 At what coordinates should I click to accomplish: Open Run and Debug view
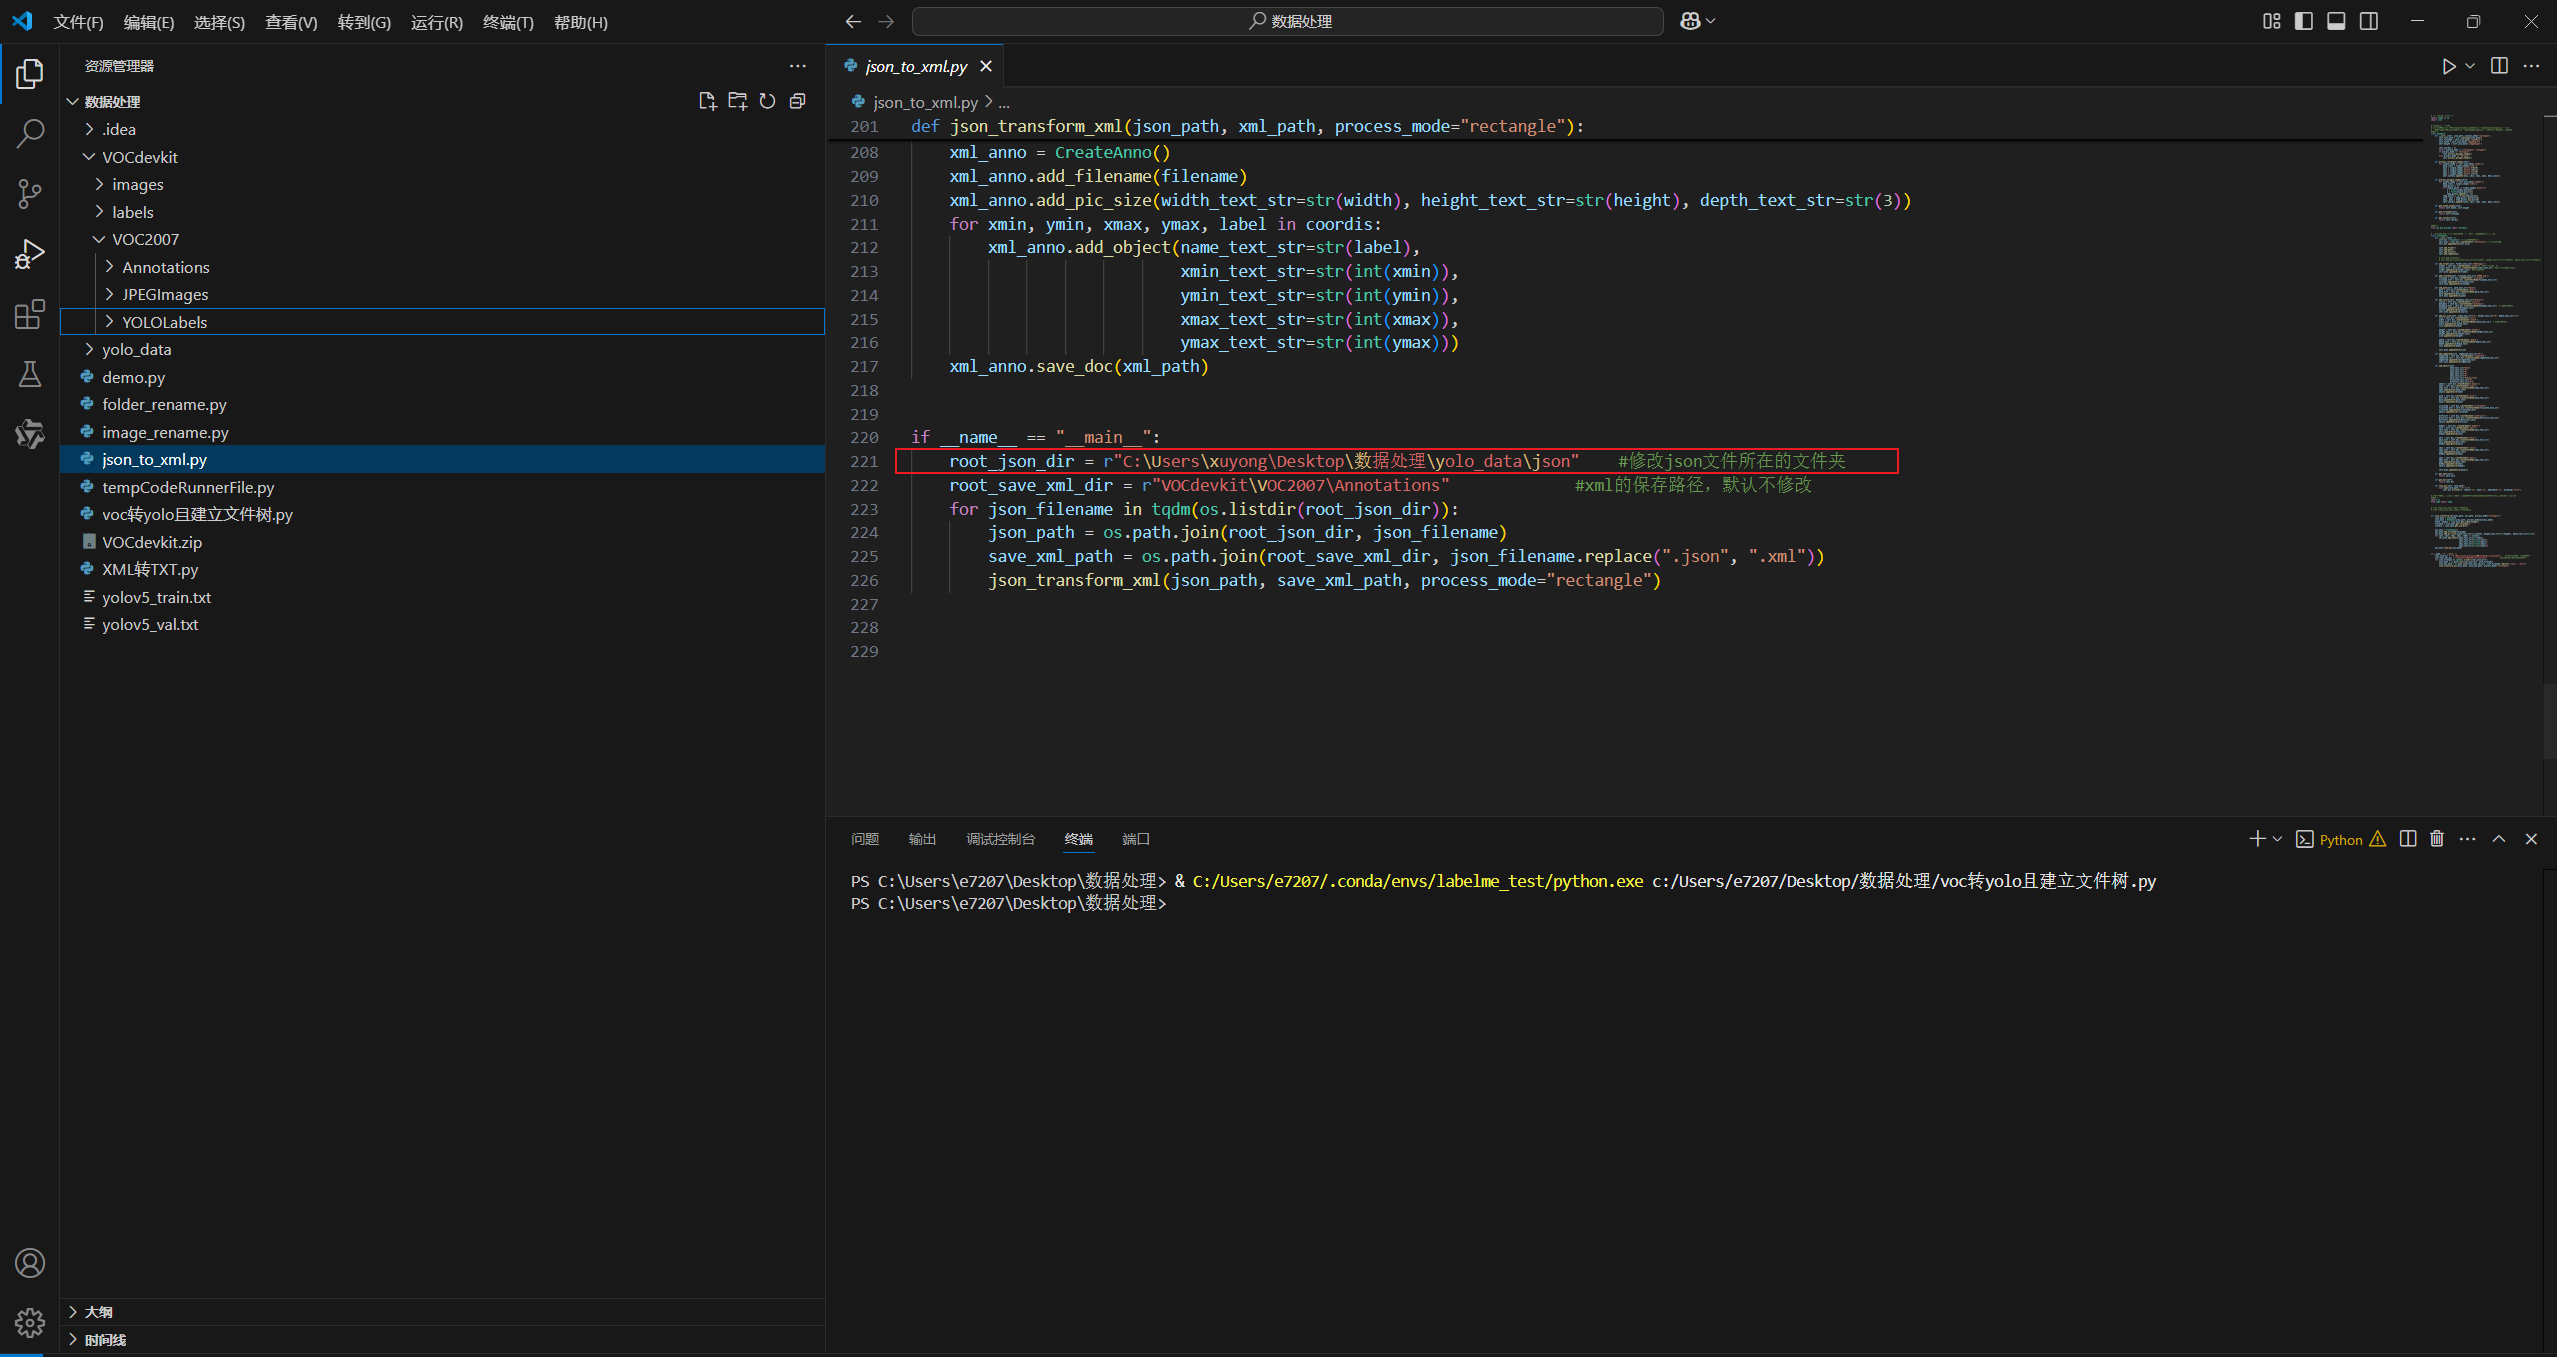(30, 254)
